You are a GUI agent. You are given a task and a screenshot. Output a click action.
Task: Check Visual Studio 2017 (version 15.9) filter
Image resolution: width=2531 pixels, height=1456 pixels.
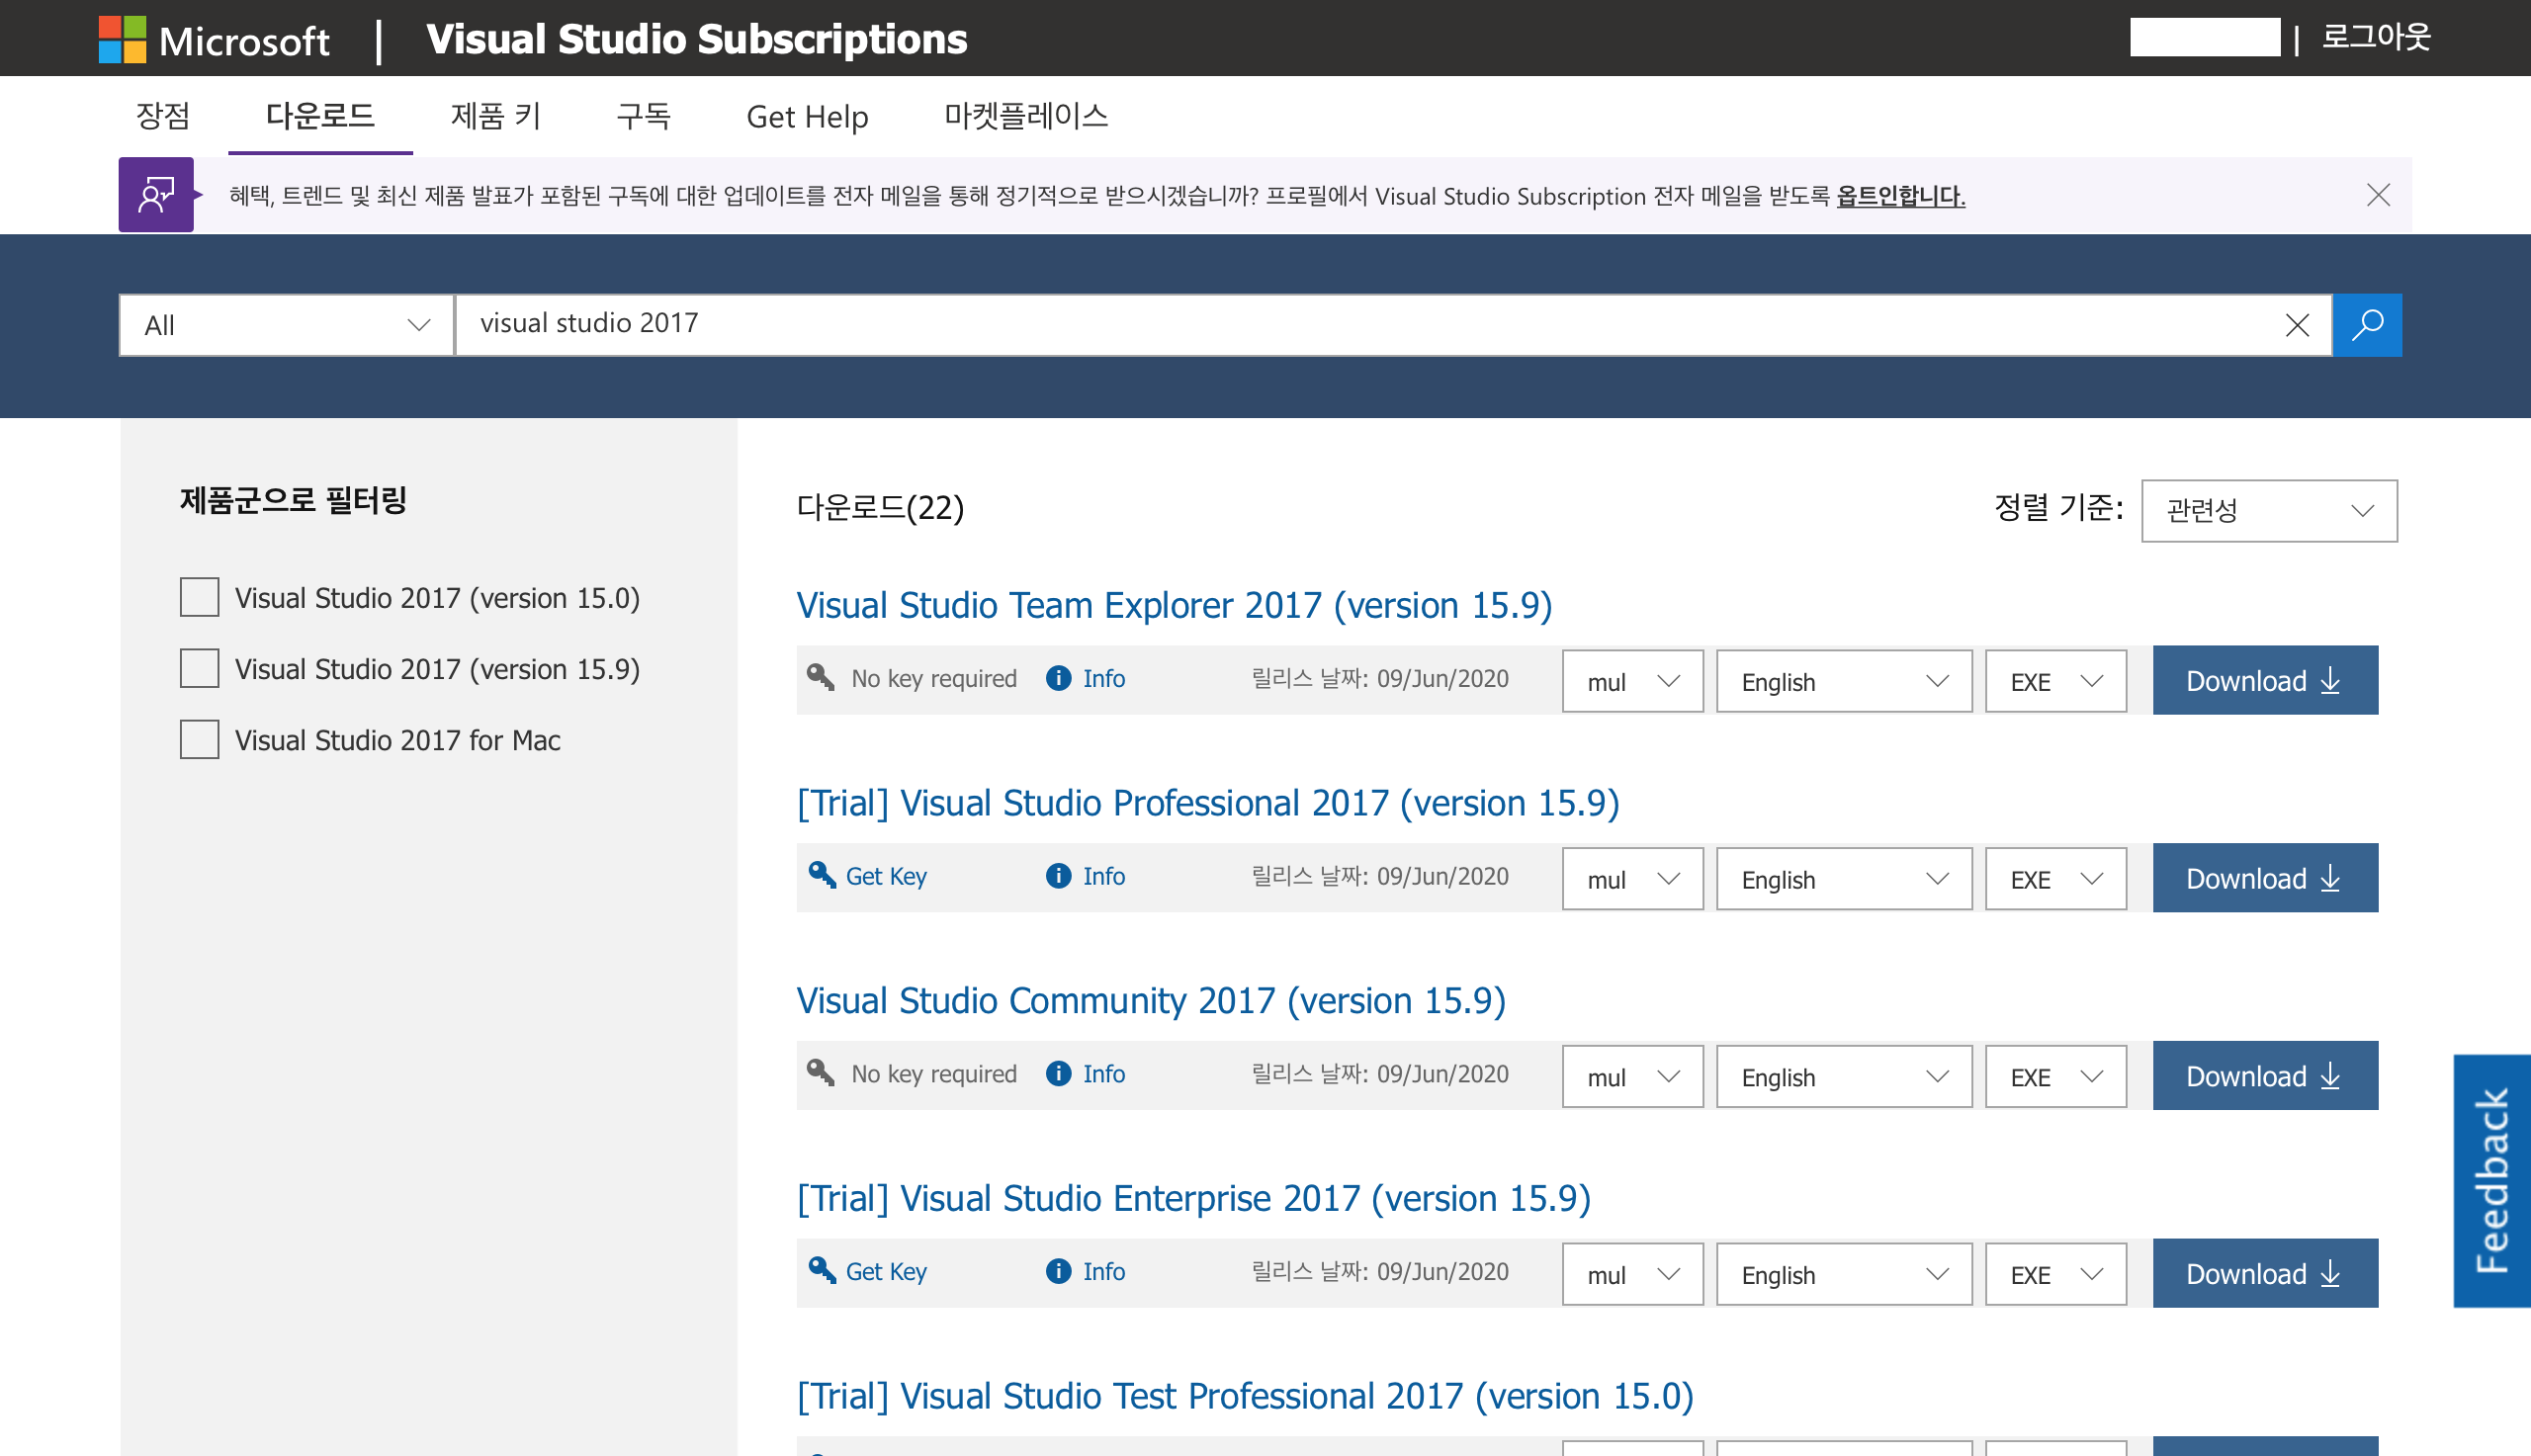[200, 669]
